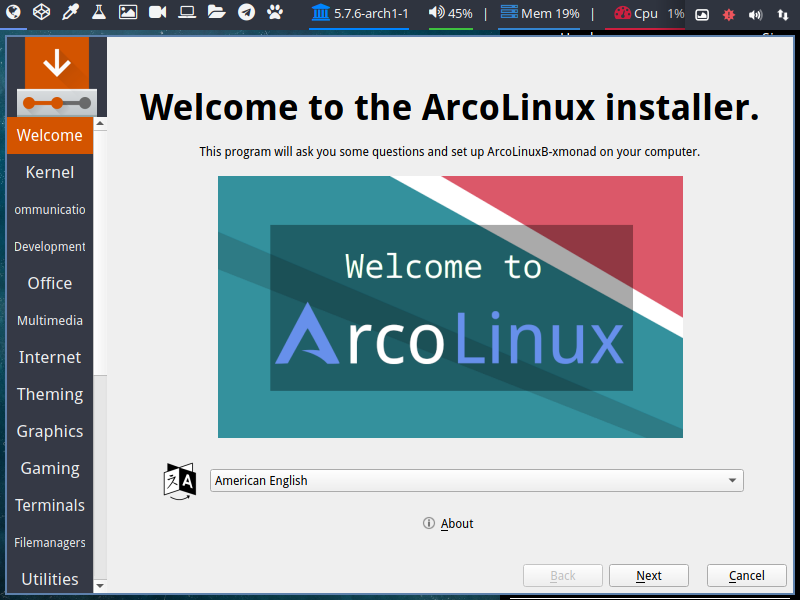The image size is (800, 600).
Task: Open the Telegram paper-plane icon
Action: (x=246, y=12)
